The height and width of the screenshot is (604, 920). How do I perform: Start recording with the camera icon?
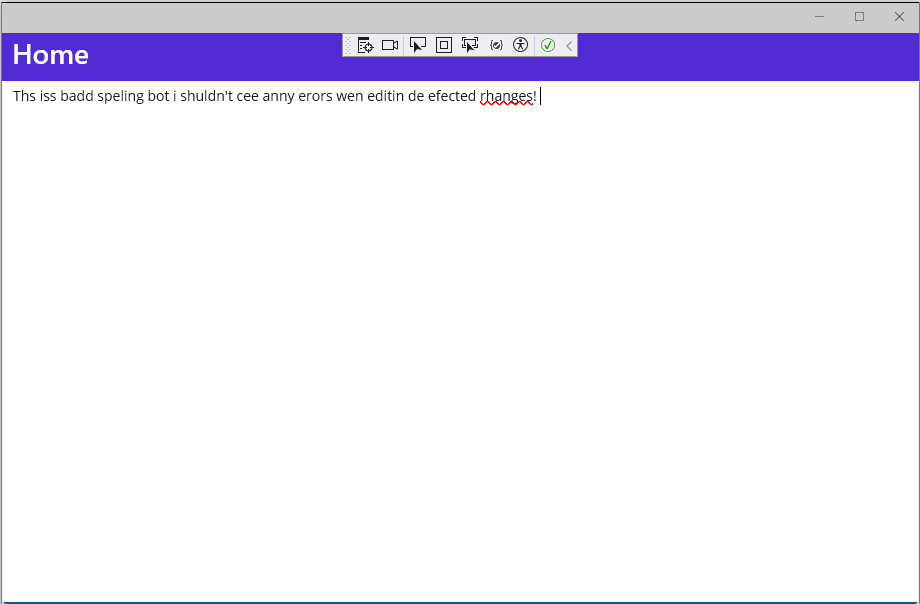390,45
